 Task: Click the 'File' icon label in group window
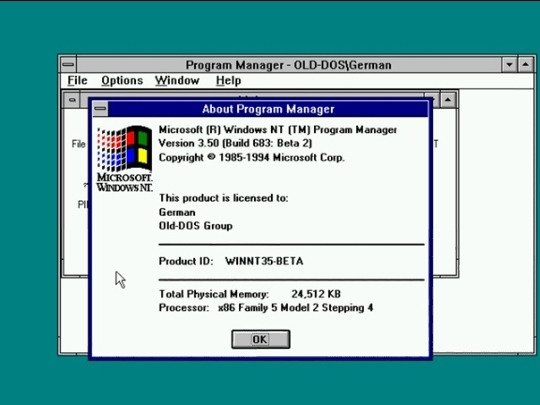click(79, 144)
